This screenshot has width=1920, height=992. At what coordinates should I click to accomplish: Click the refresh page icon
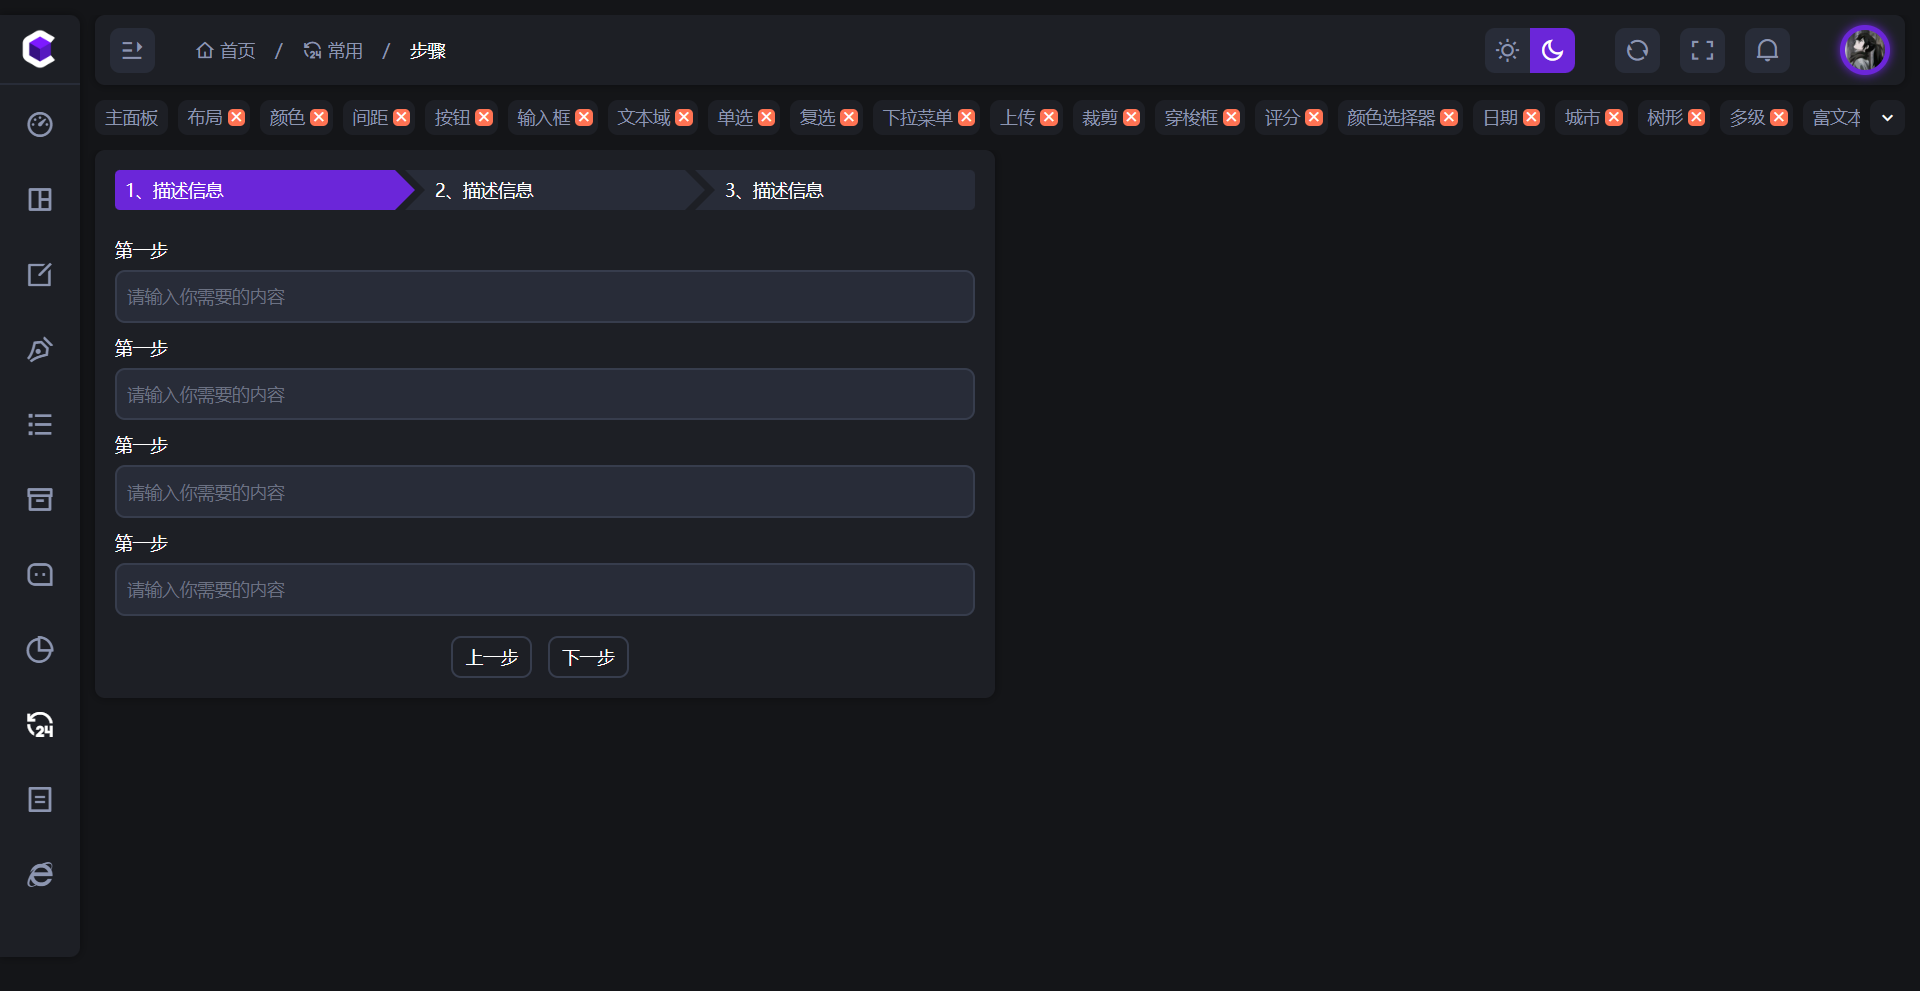(x=1637, y=50)
